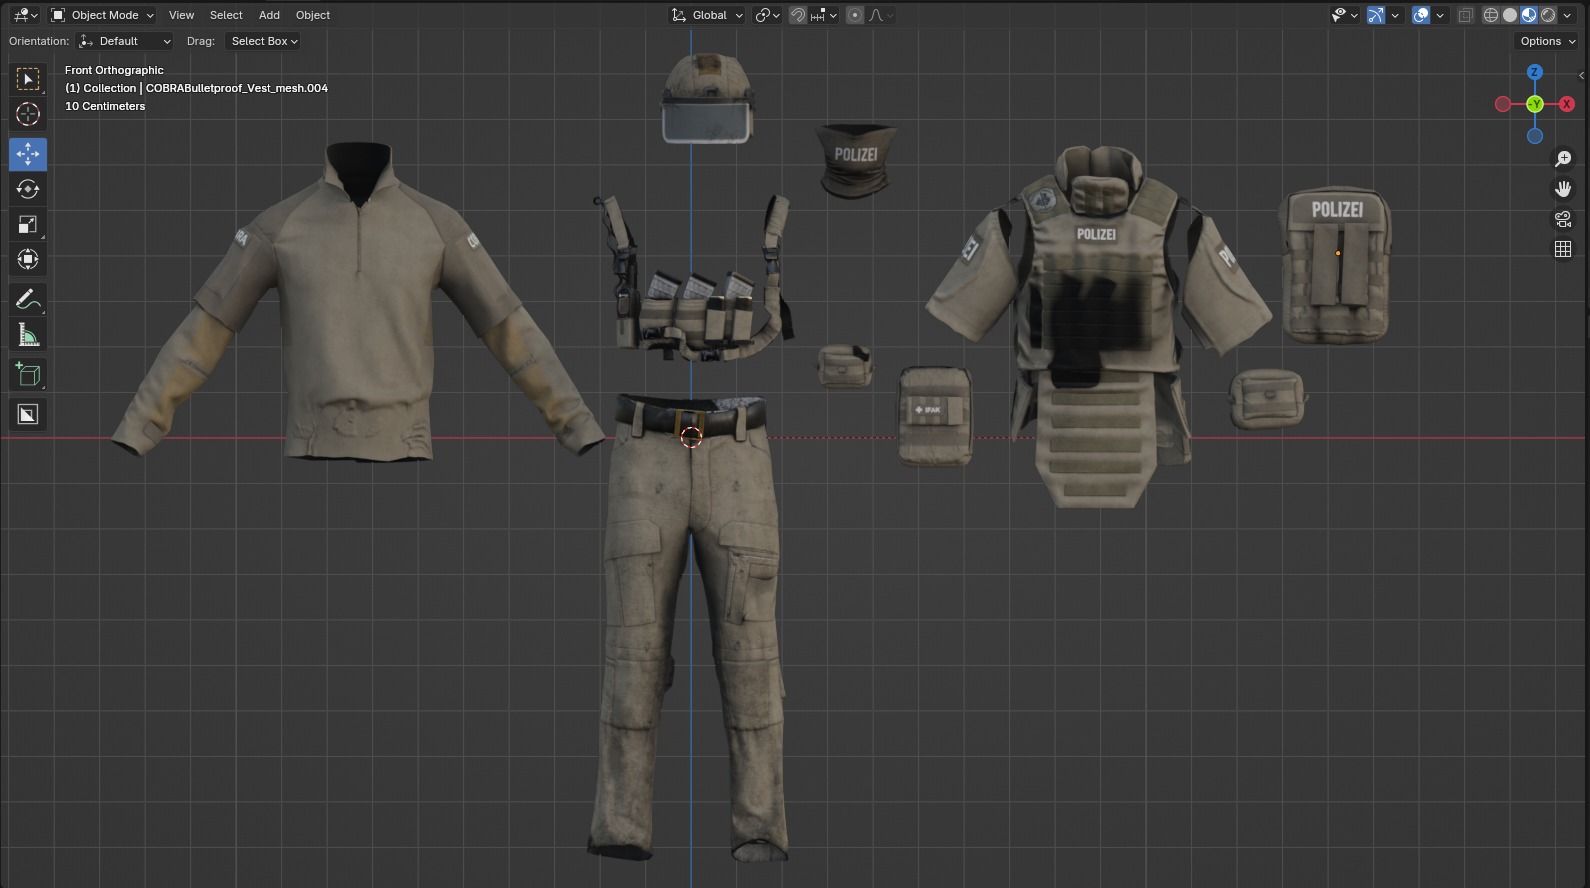This screenshot has height=888, width=1590.
Task: Activate the 3D Cursor tool
Action: pyautogui.click(x=28, y=114)
